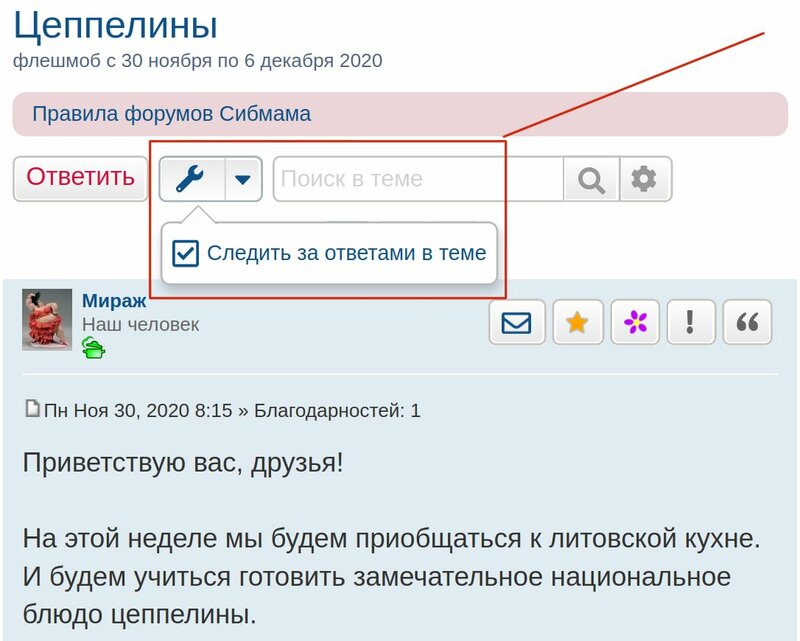
Task: Click subtitle 'флешмоб с 30 ноября по 6 декабря 2020'
Action: (x=197, y=61)
